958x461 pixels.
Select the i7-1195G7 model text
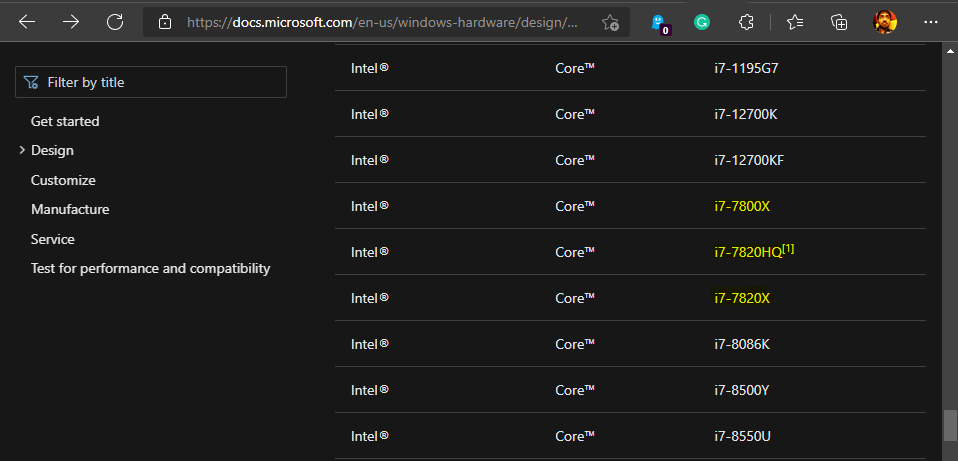click(747, 68)
